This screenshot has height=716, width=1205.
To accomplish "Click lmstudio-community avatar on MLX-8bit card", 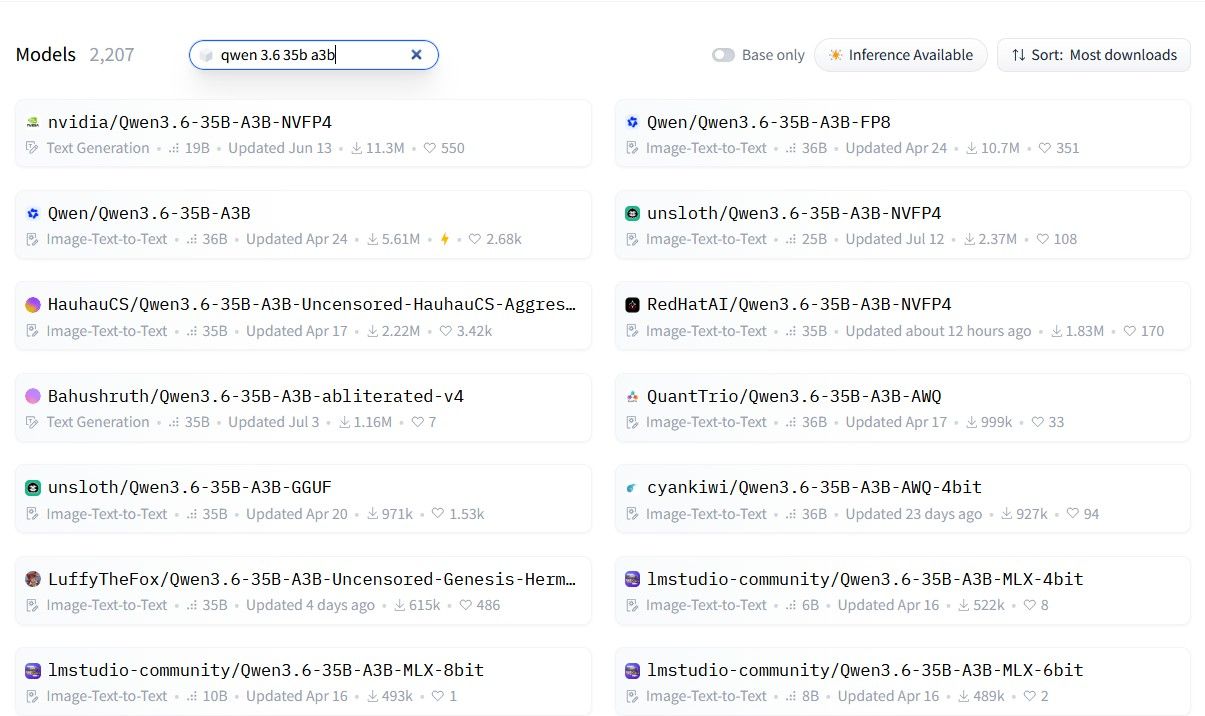I will 33,670.
